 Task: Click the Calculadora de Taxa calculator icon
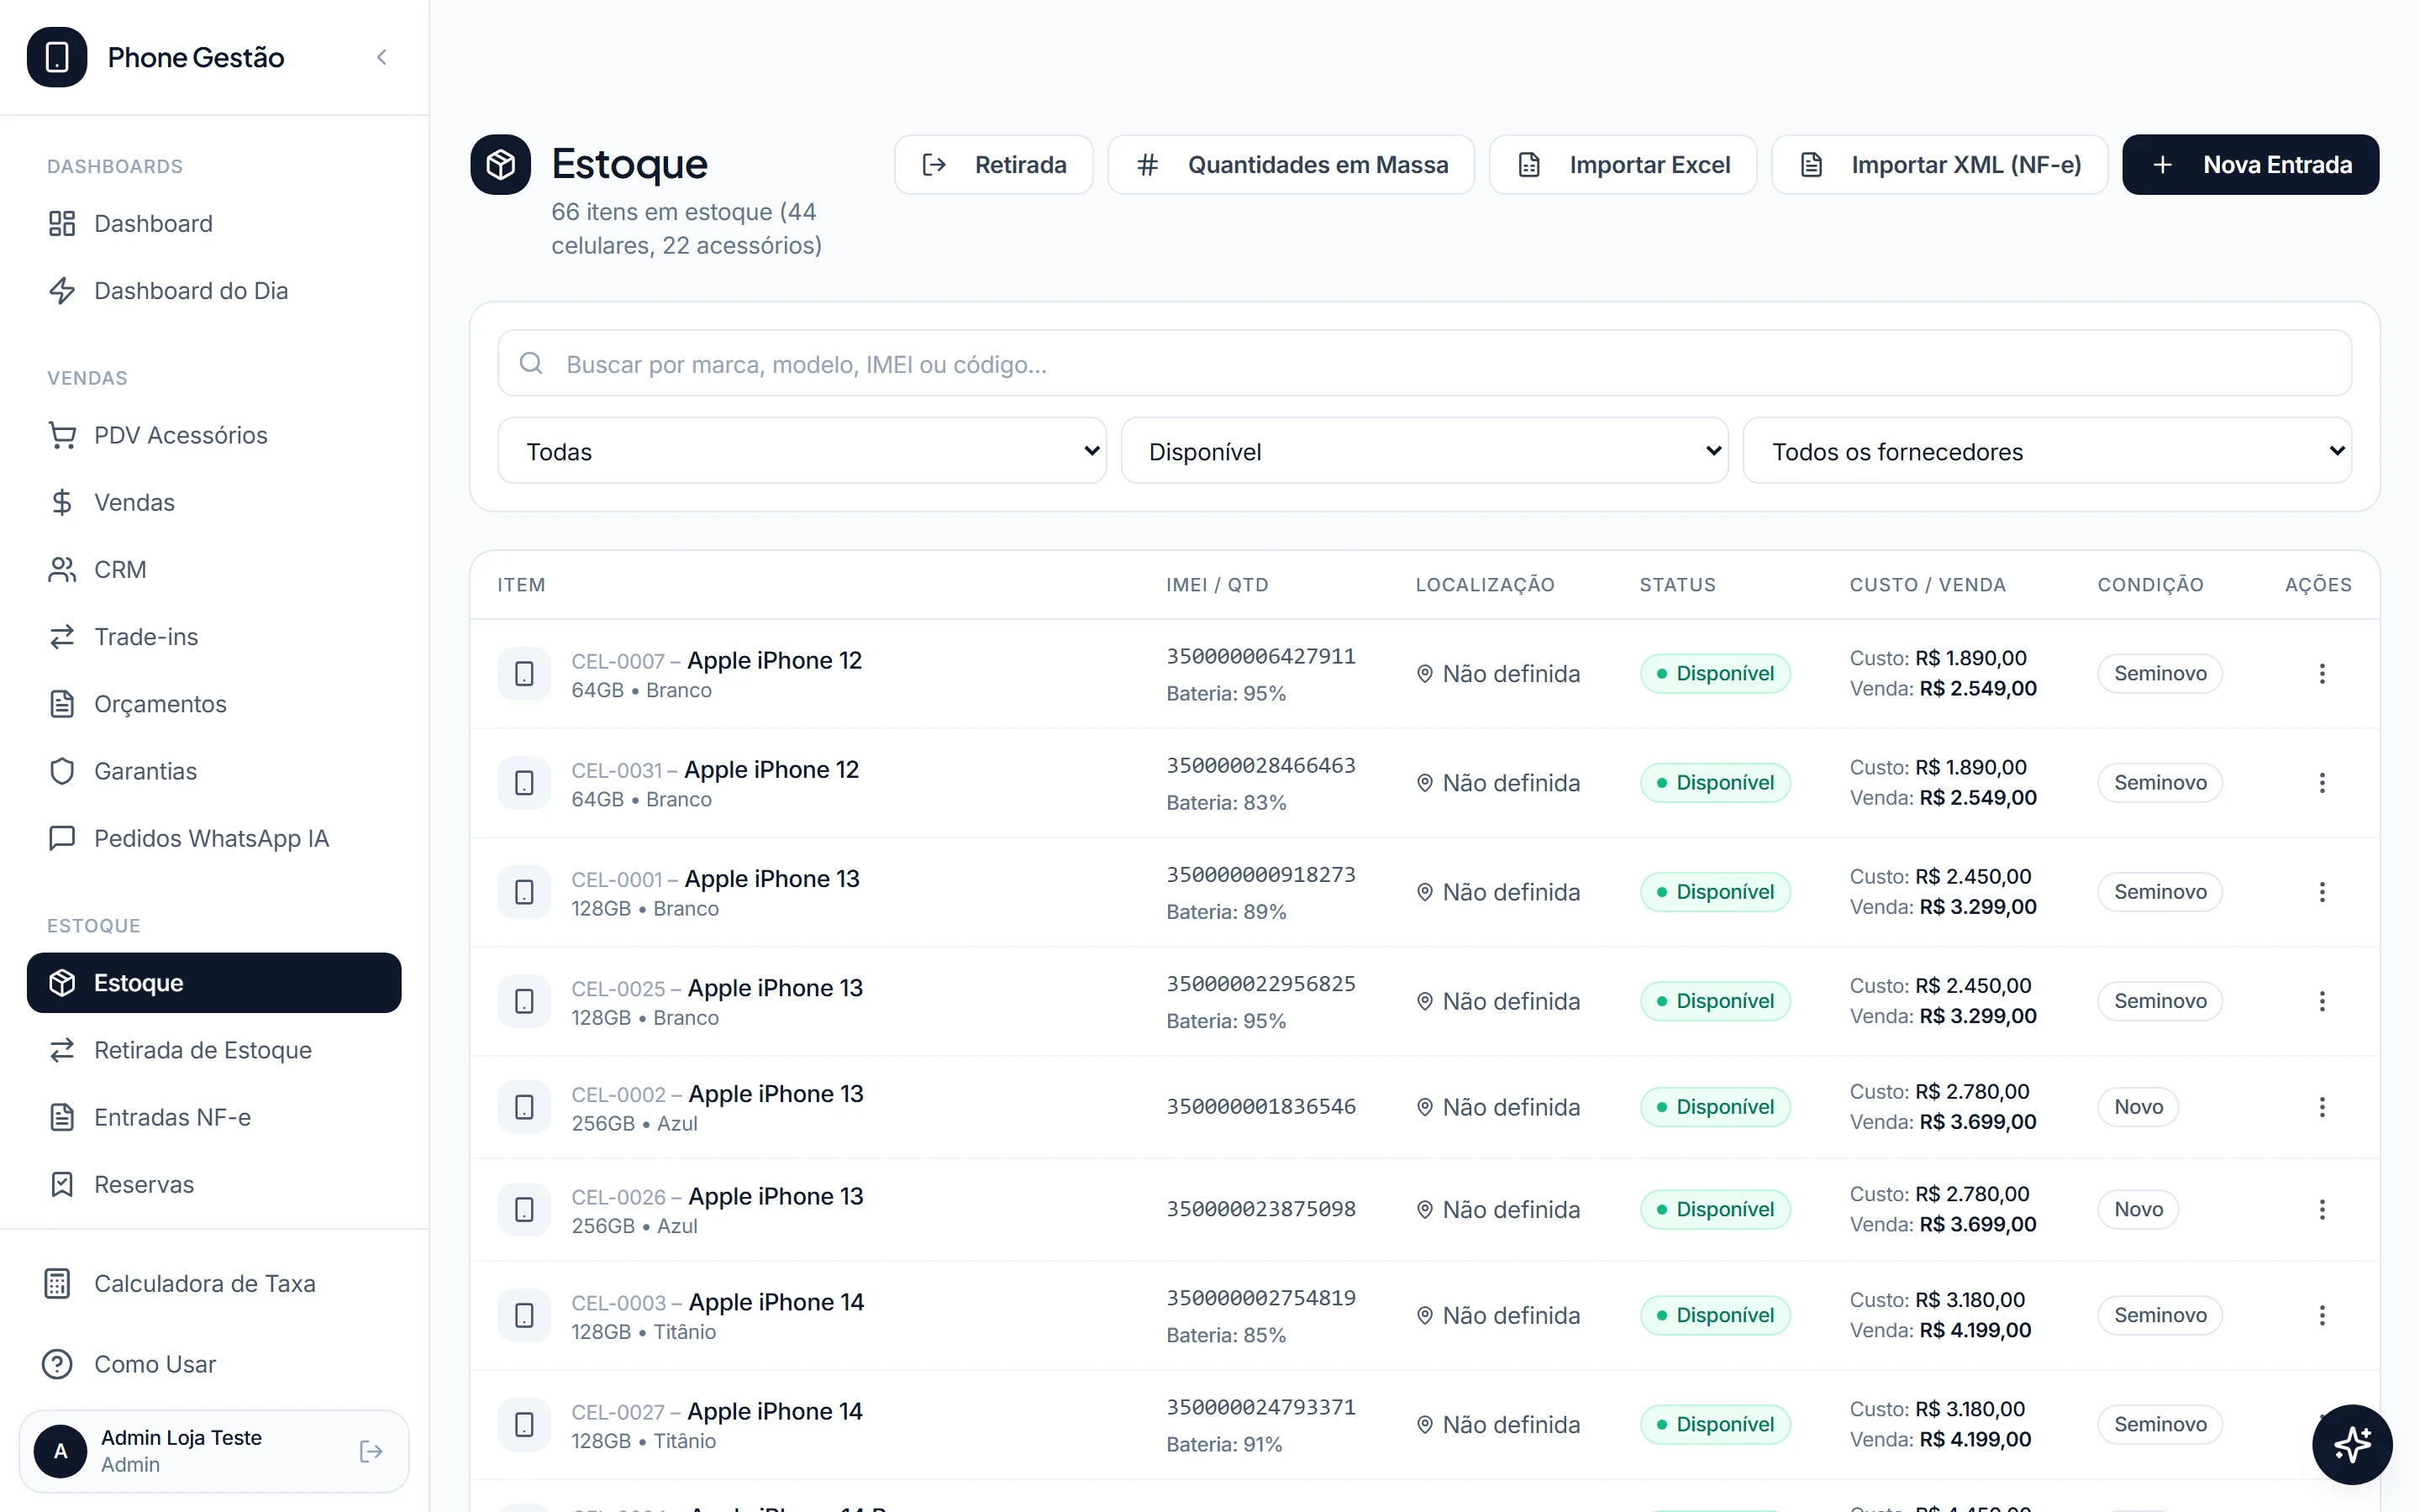pos(57,1283)
